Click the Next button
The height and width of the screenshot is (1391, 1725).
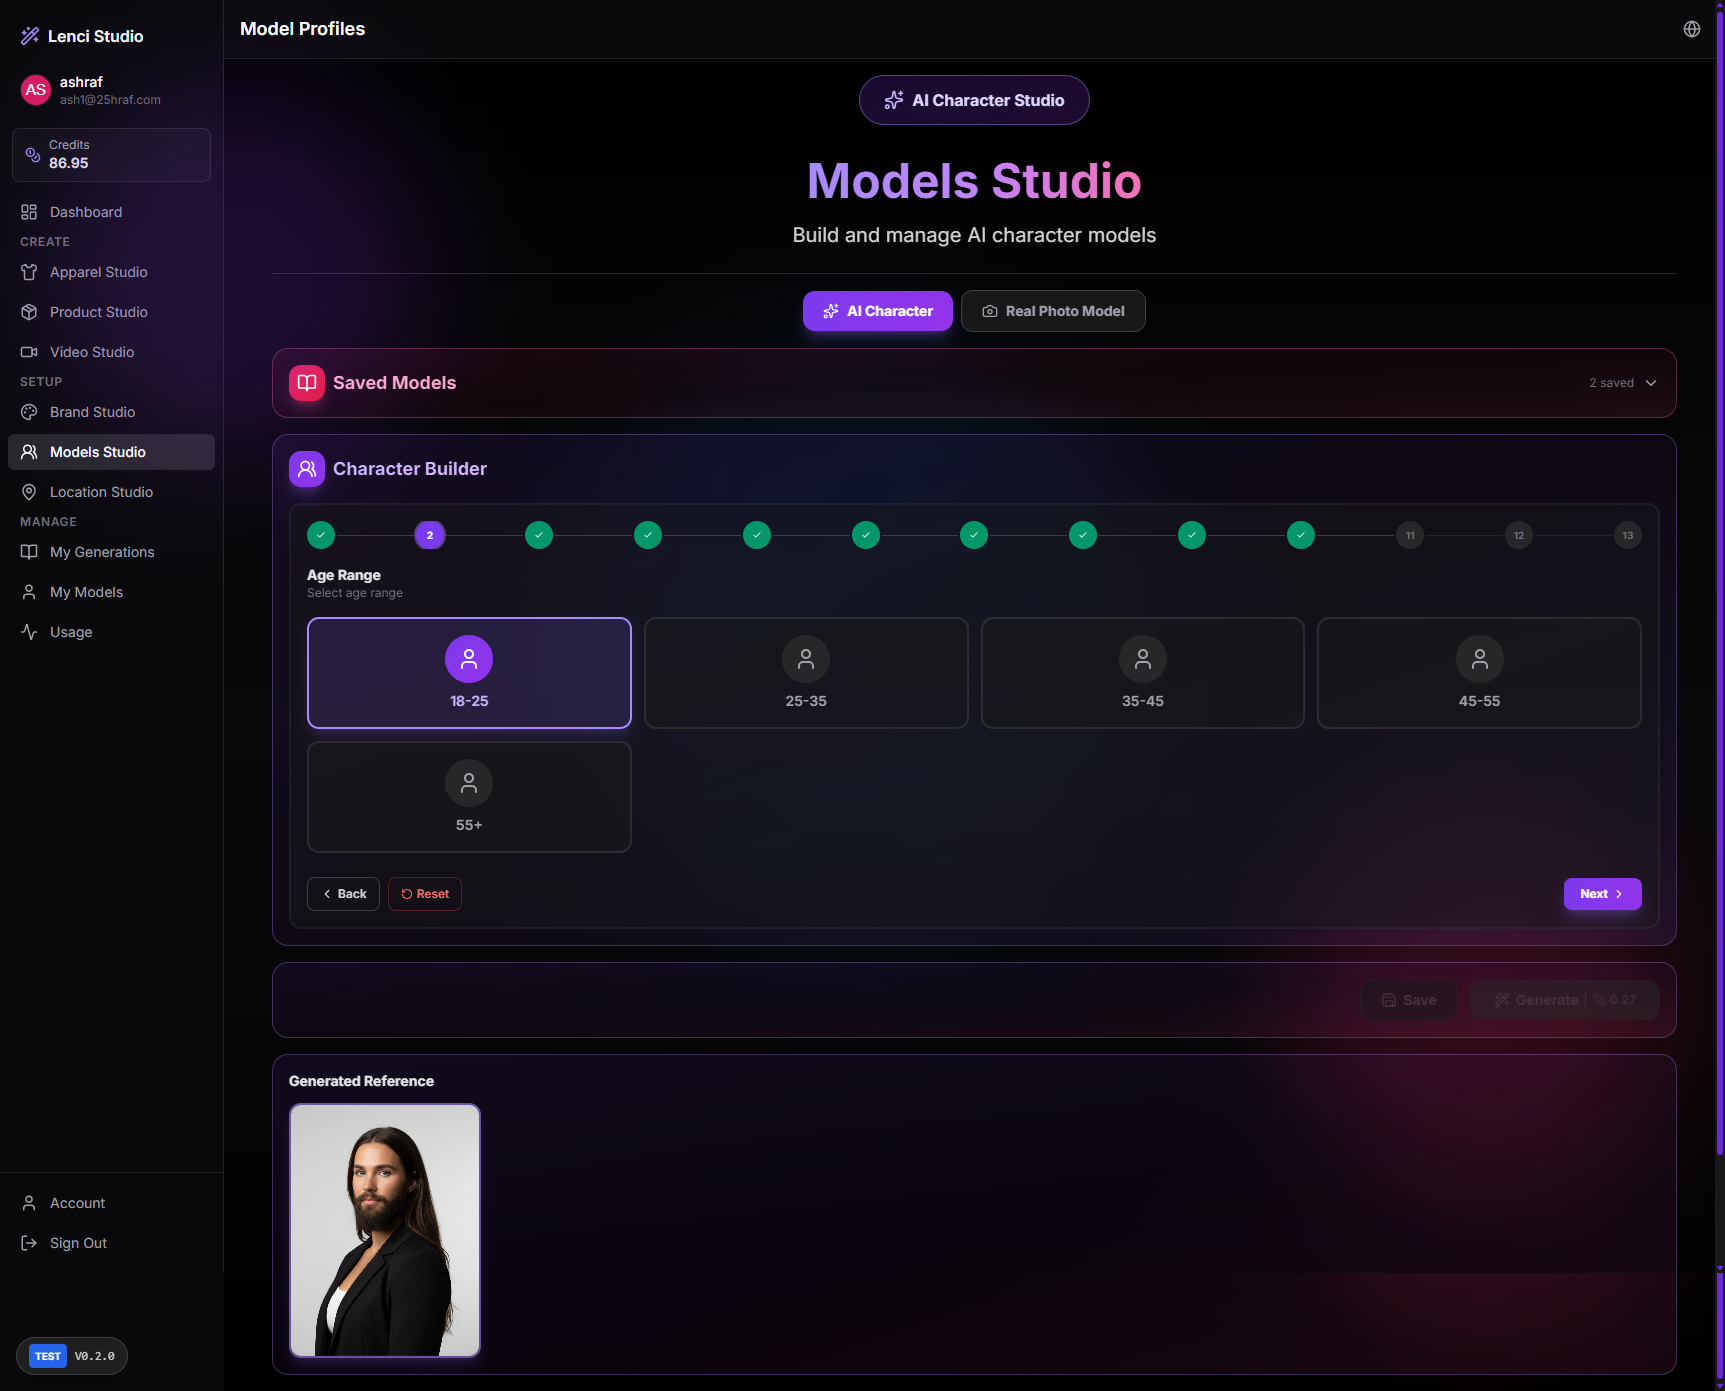point(1601,894)
